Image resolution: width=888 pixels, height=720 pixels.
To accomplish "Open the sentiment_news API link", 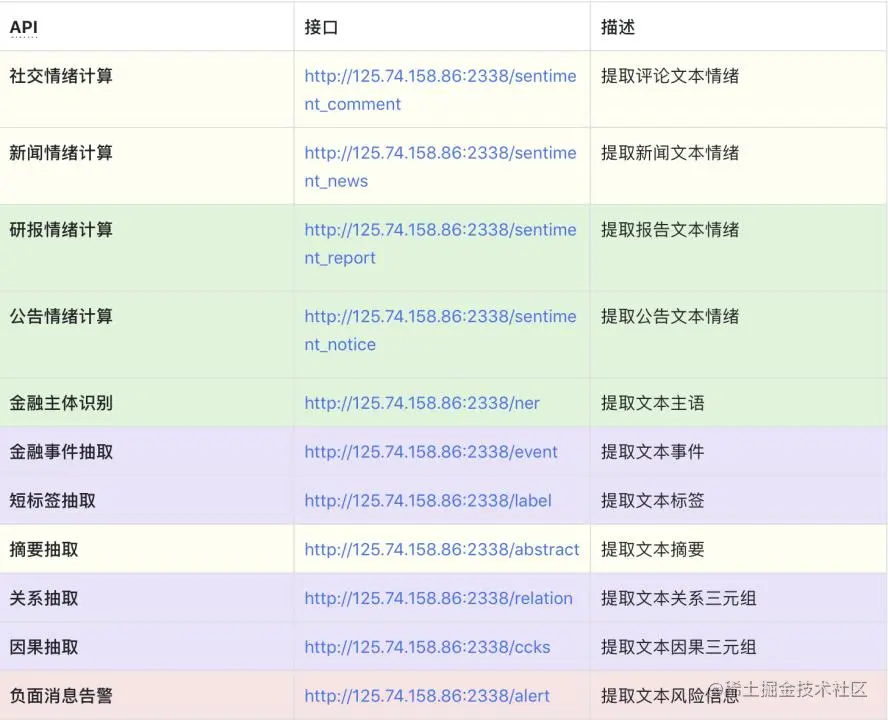I will (440, 167).
